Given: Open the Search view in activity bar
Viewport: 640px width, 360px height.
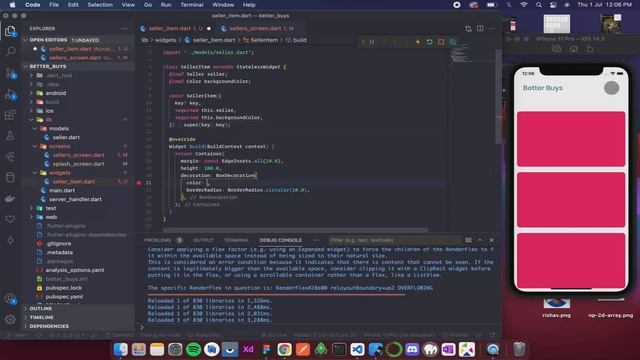Looking at the screenshot, I should (10, 51).
